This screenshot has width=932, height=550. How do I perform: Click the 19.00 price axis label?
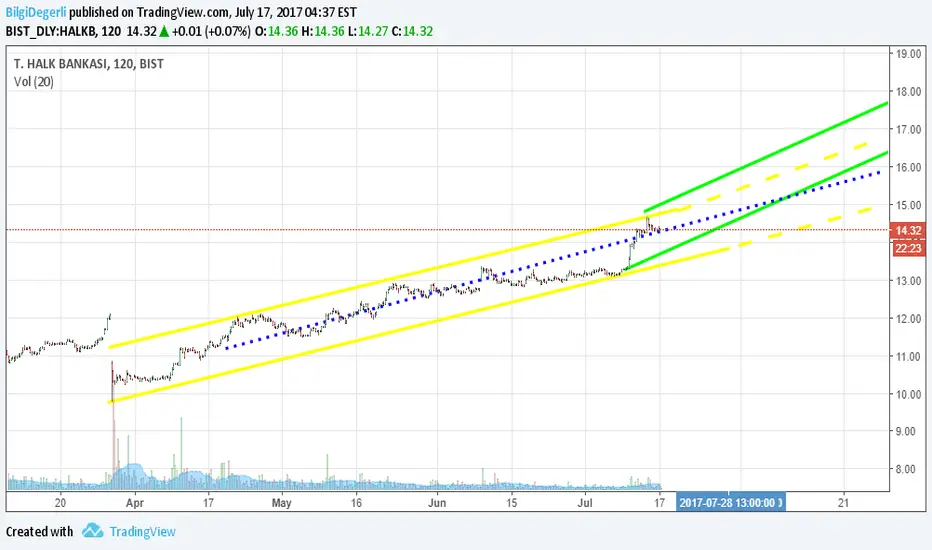click(908, 54)
